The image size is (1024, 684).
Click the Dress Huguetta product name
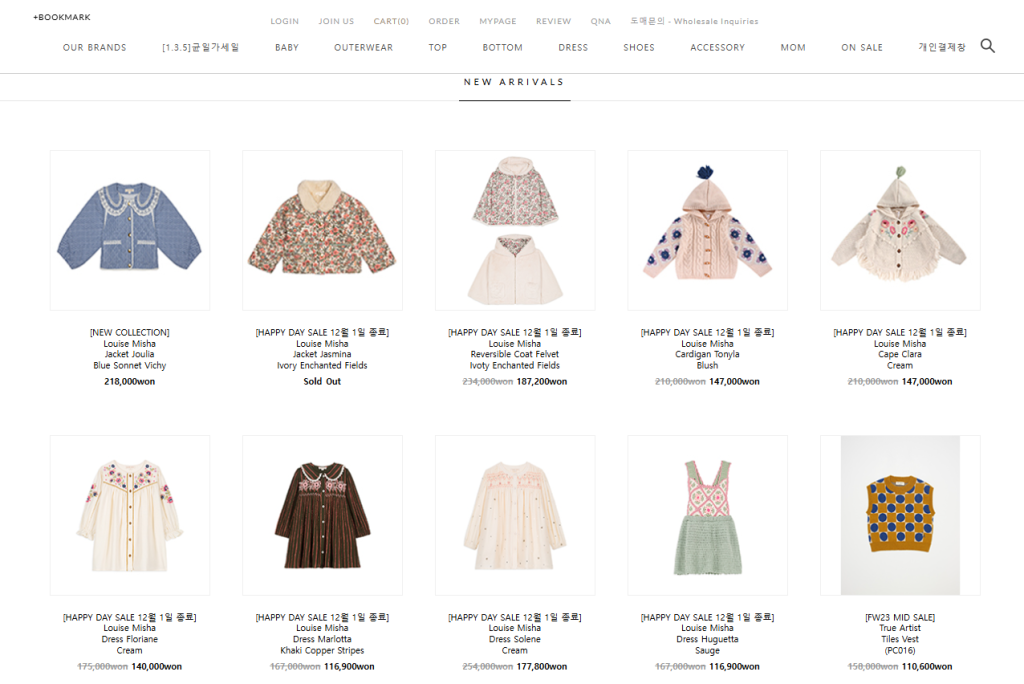[x=707, y=639]
